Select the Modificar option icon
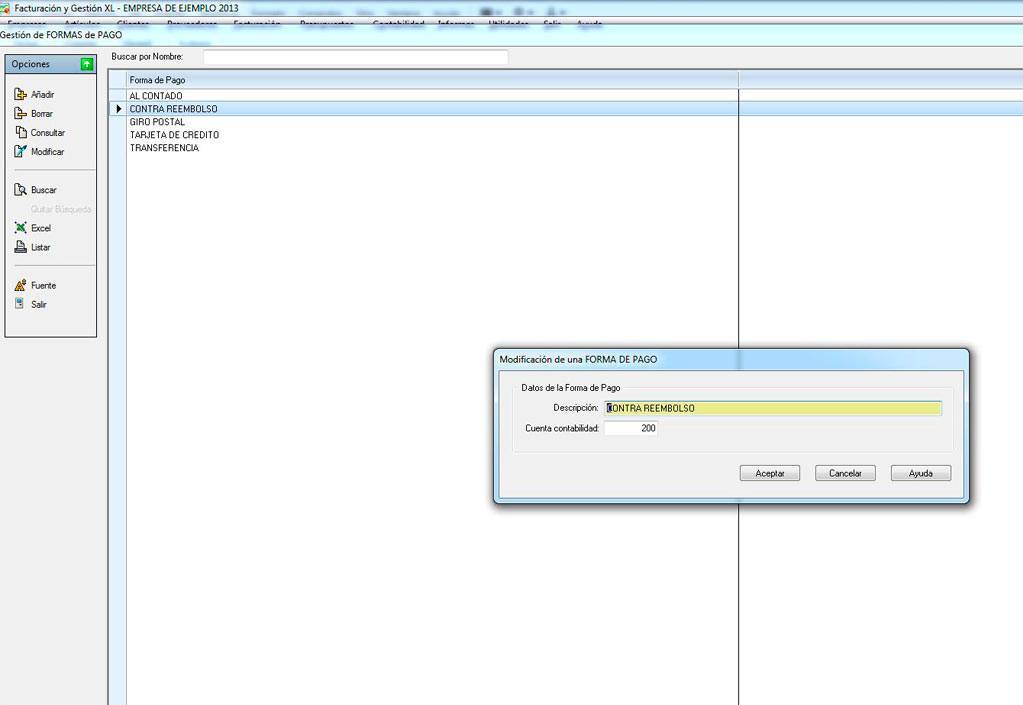This screenshot has height=705, width=1023. (20, 152)
